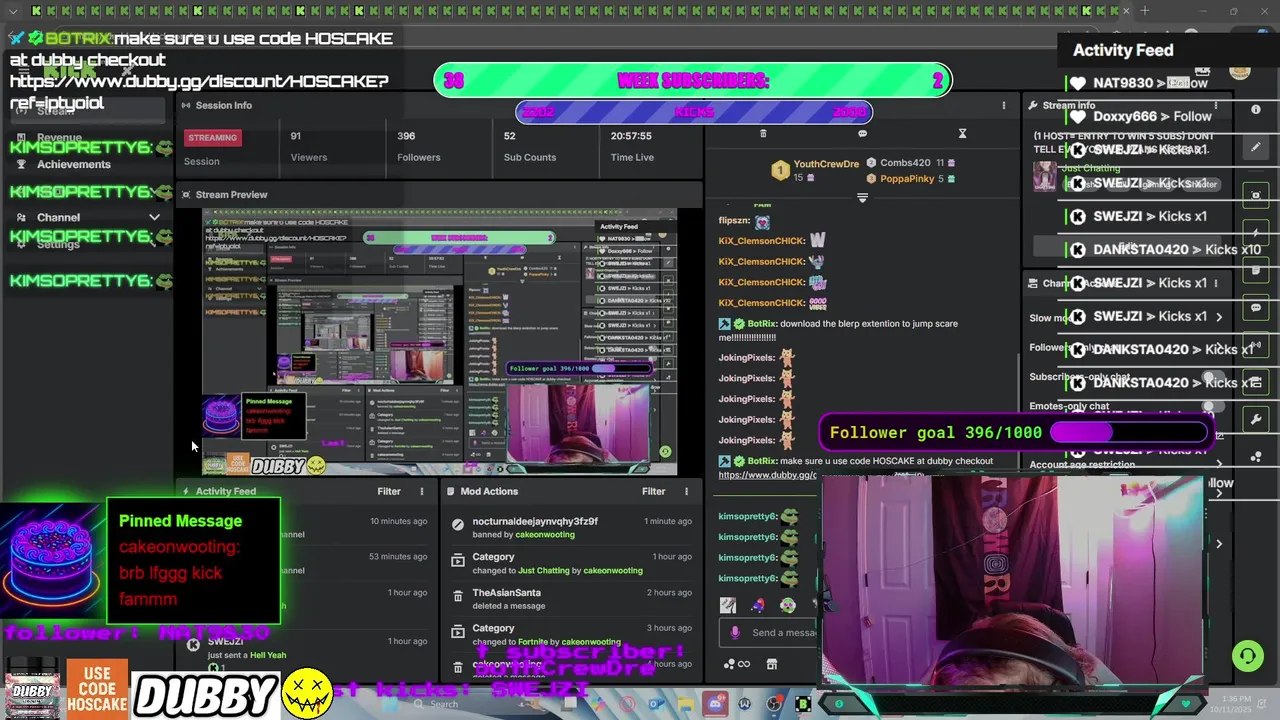
Task: Click the green headset support button
Action: point(1247,656)
